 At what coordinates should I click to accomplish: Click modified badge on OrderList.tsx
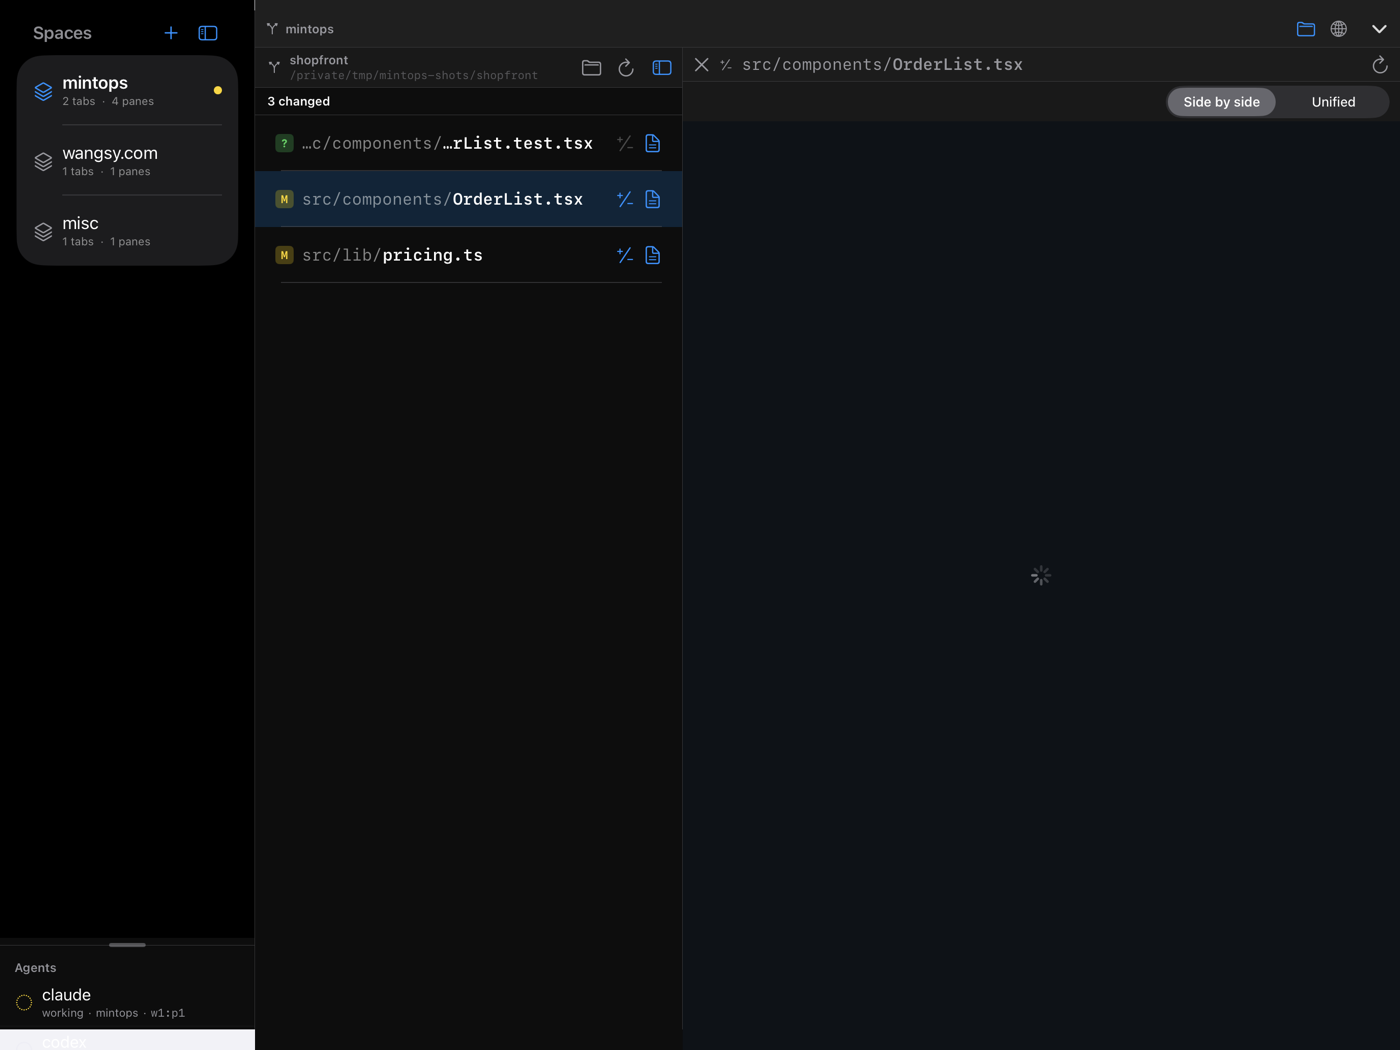[x=284, y=199]
